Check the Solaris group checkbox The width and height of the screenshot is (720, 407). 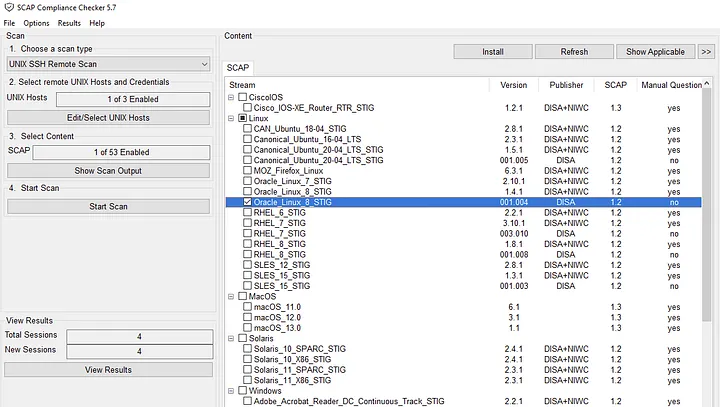tap(242, 339)
